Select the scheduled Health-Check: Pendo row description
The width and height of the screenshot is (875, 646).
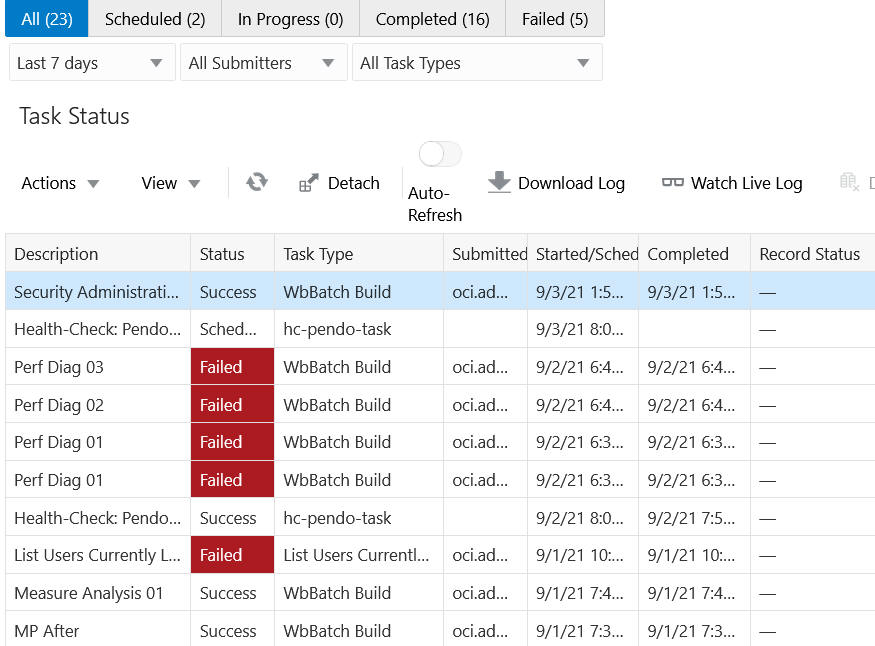tap(98, 329)
